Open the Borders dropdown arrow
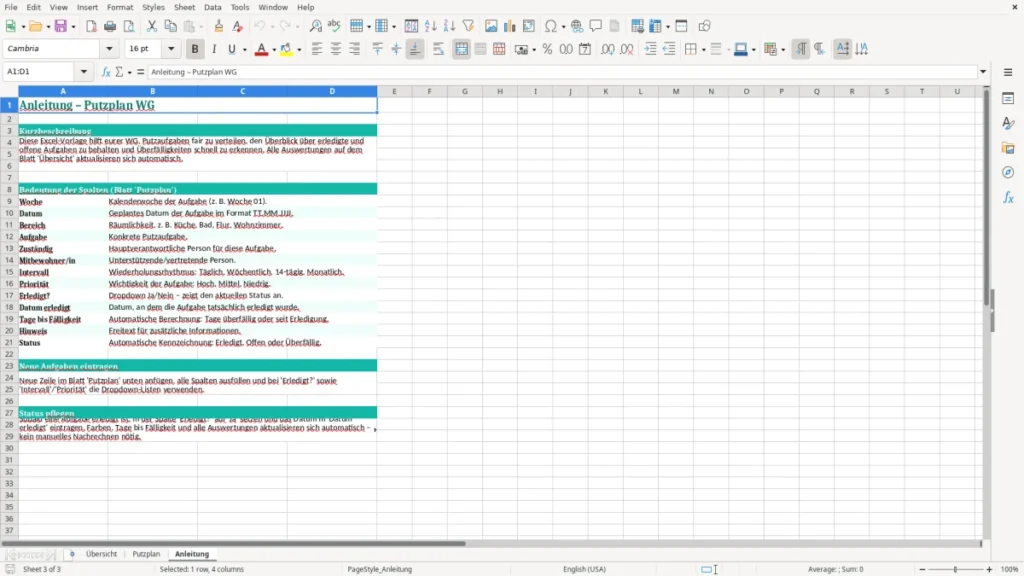This screenshot has width=1024, height=576. (x=703, y=50)
